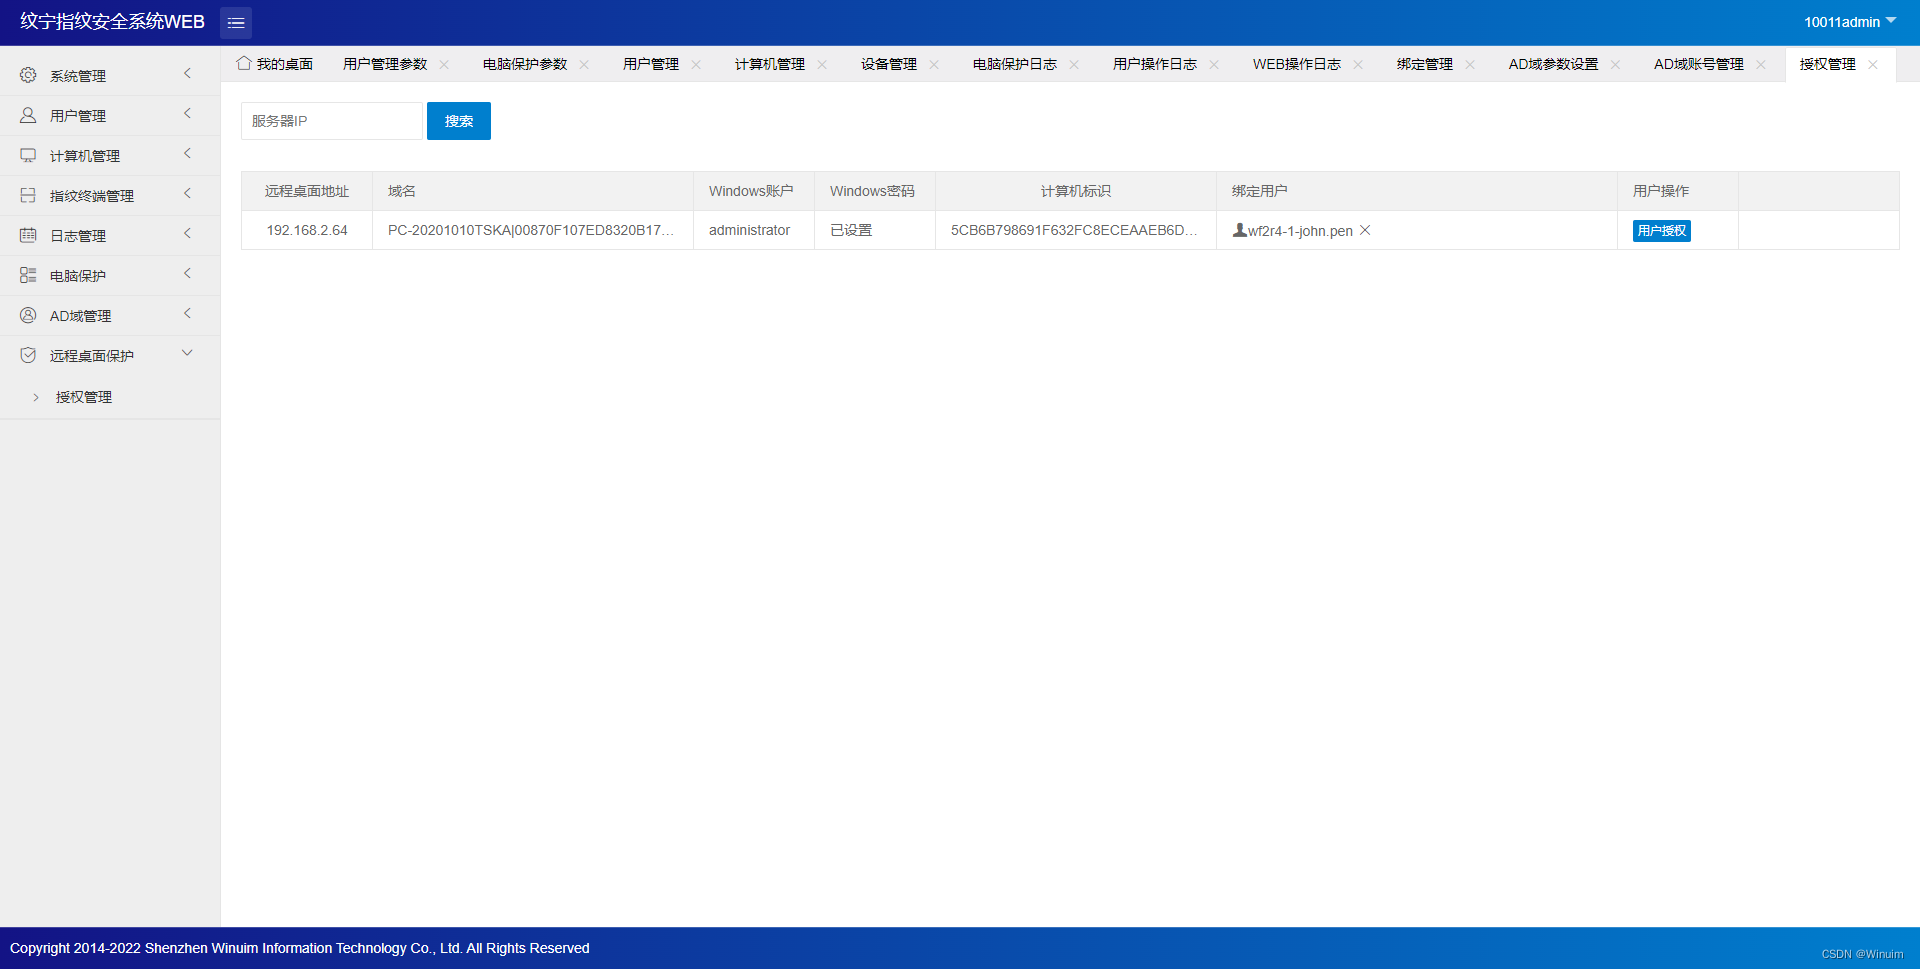Close the 授权管理 tab
Screen dimensions: 1920x969
1873,64
